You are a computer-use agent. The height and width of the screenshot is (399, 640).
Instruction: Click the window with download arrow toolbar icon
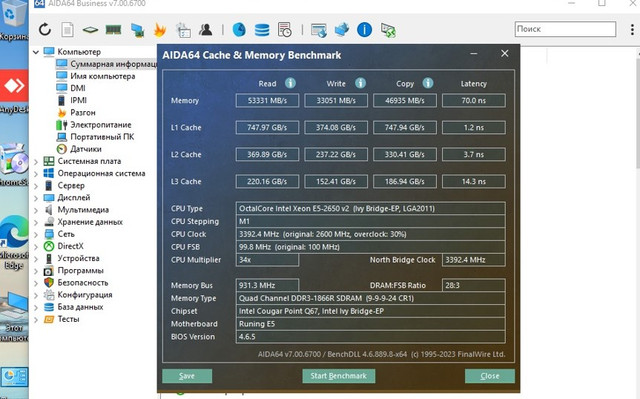point(319,30)
